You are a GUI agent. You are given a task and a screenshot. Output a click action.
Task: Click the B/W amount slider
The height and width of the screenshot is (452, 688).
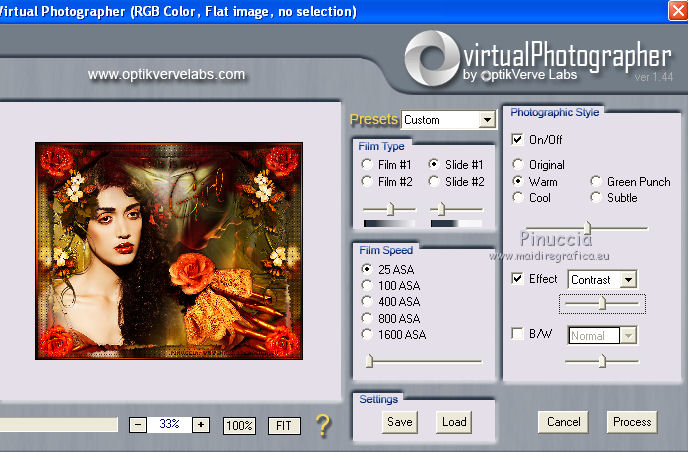coord(602,361)
